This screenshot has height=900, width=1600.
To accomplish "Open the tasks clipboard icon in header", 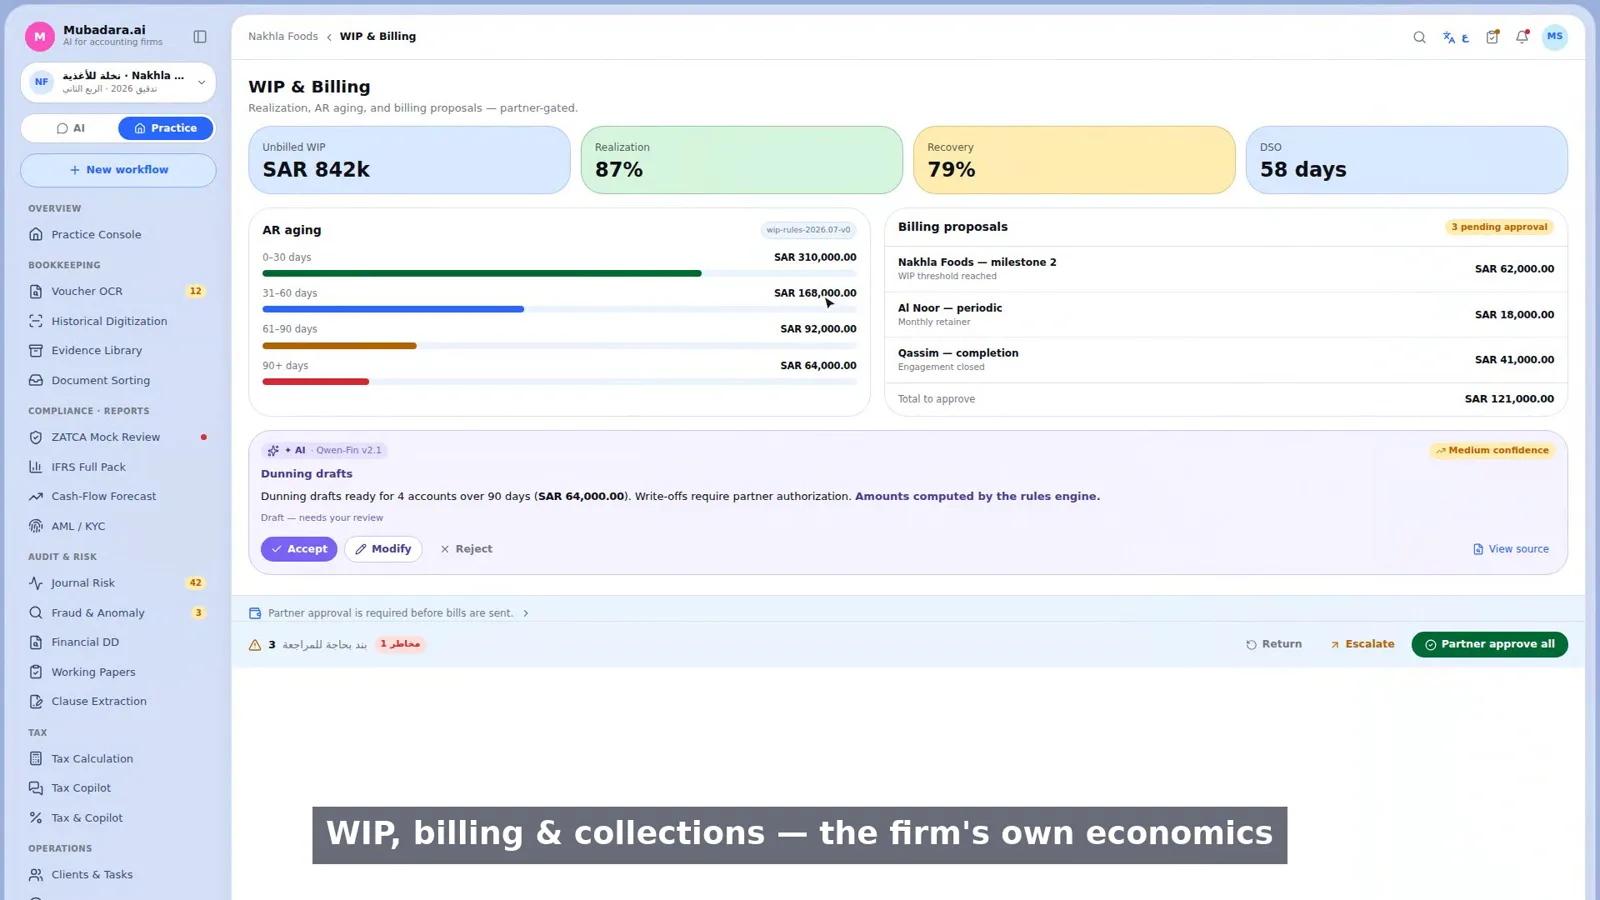I will click(1492, 37).
